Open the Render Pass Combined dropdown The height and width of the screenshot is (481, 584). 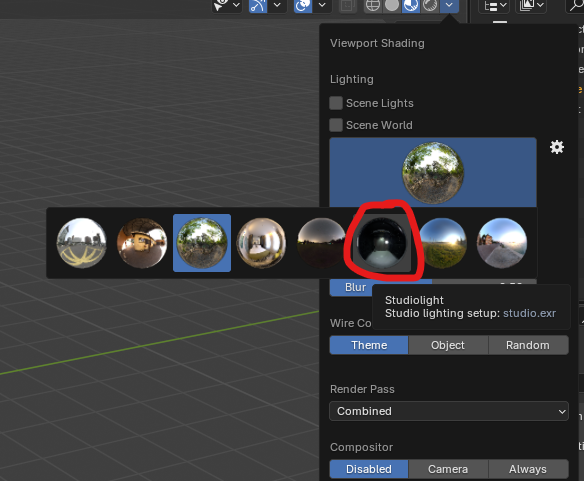pos(449,411)
